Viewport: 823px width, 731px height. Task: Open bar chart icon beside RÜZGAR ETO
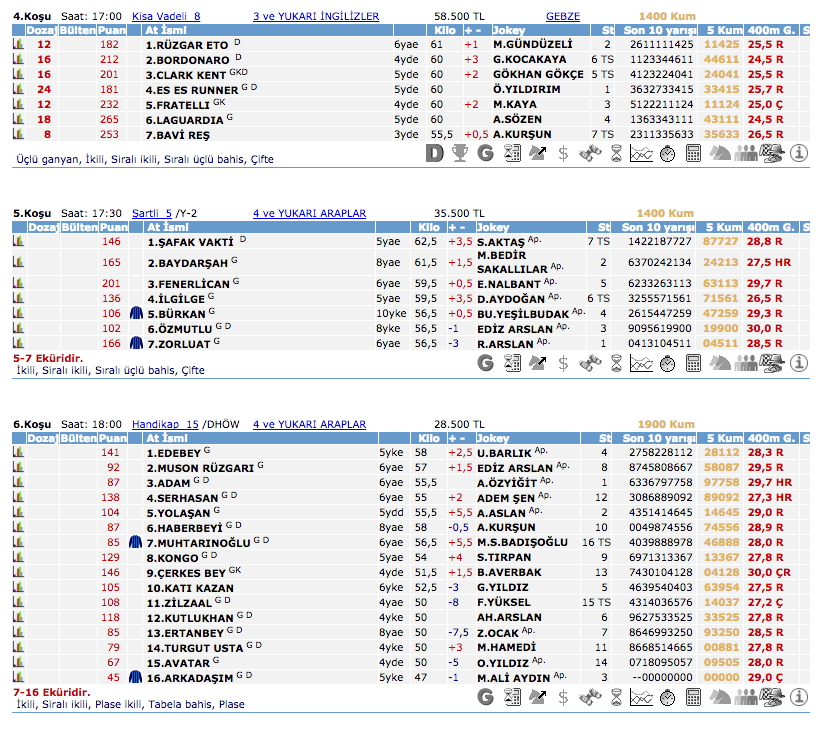pyautogui.click(x=17, y=45)
